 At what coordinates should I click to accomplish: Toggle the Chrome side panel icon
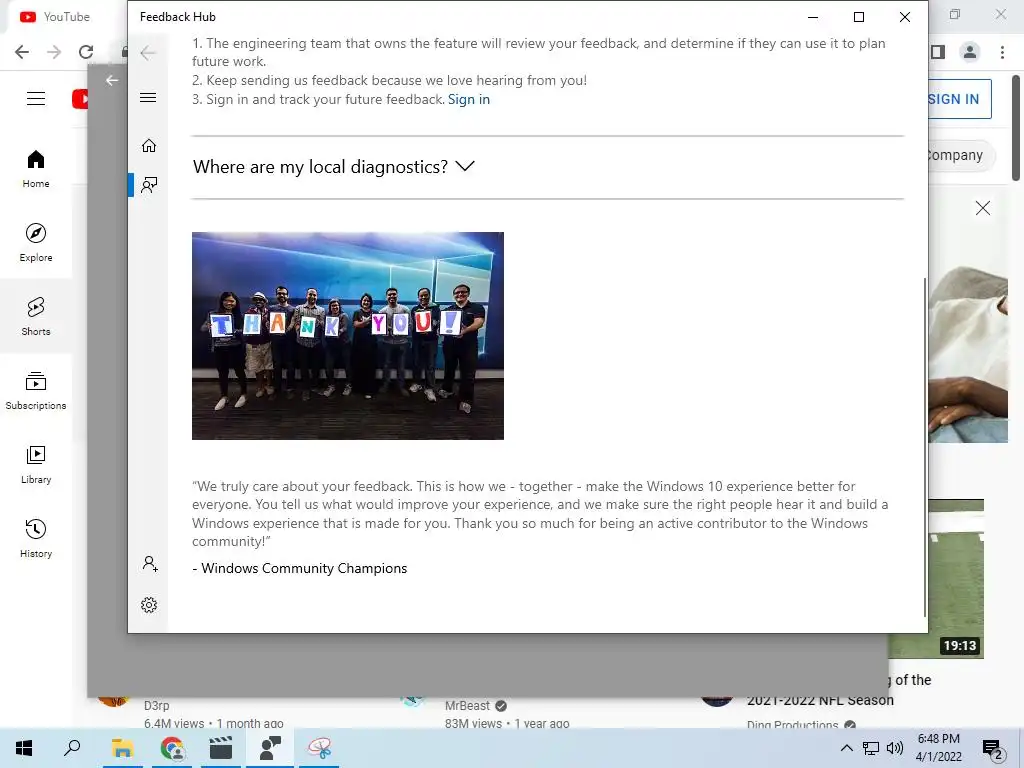point(938,52)
